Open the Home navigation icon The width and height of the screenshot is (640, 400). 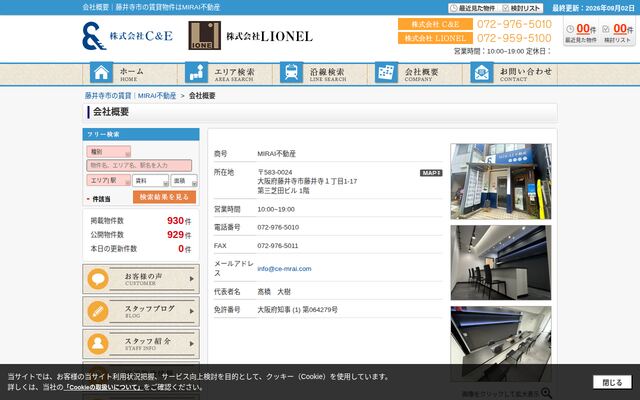point(101,73)
